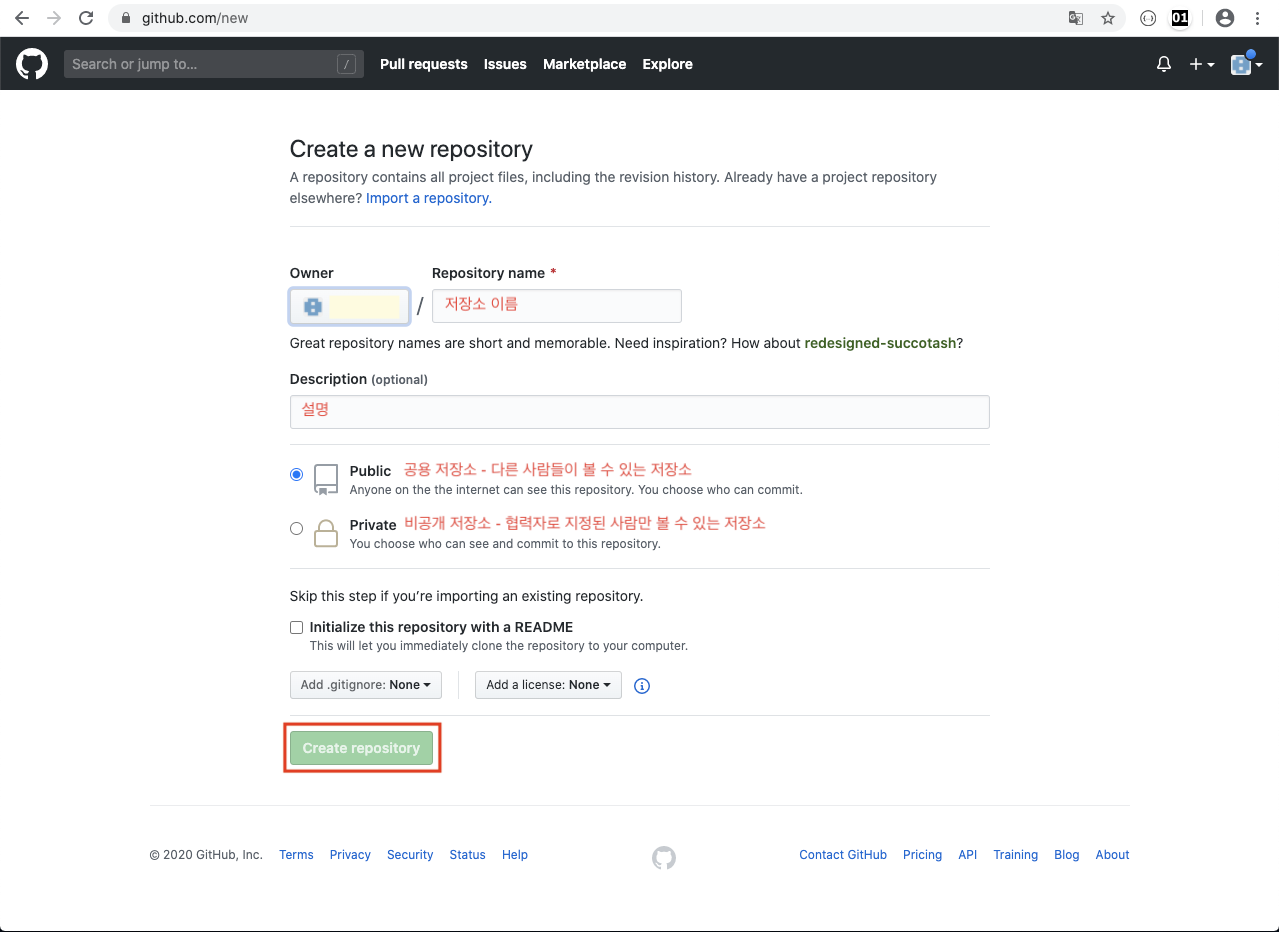
Task: Open the Status footer link
Action: [467, 855]
